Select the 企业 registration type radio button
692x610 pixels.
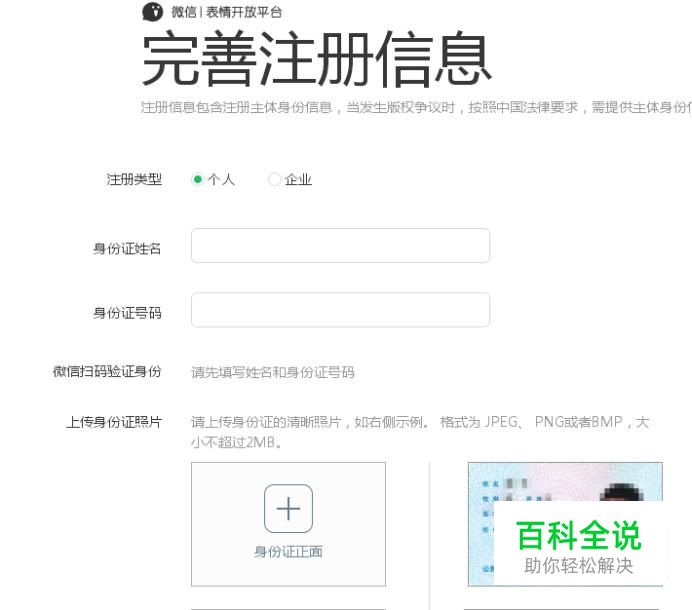pos(274,179)
